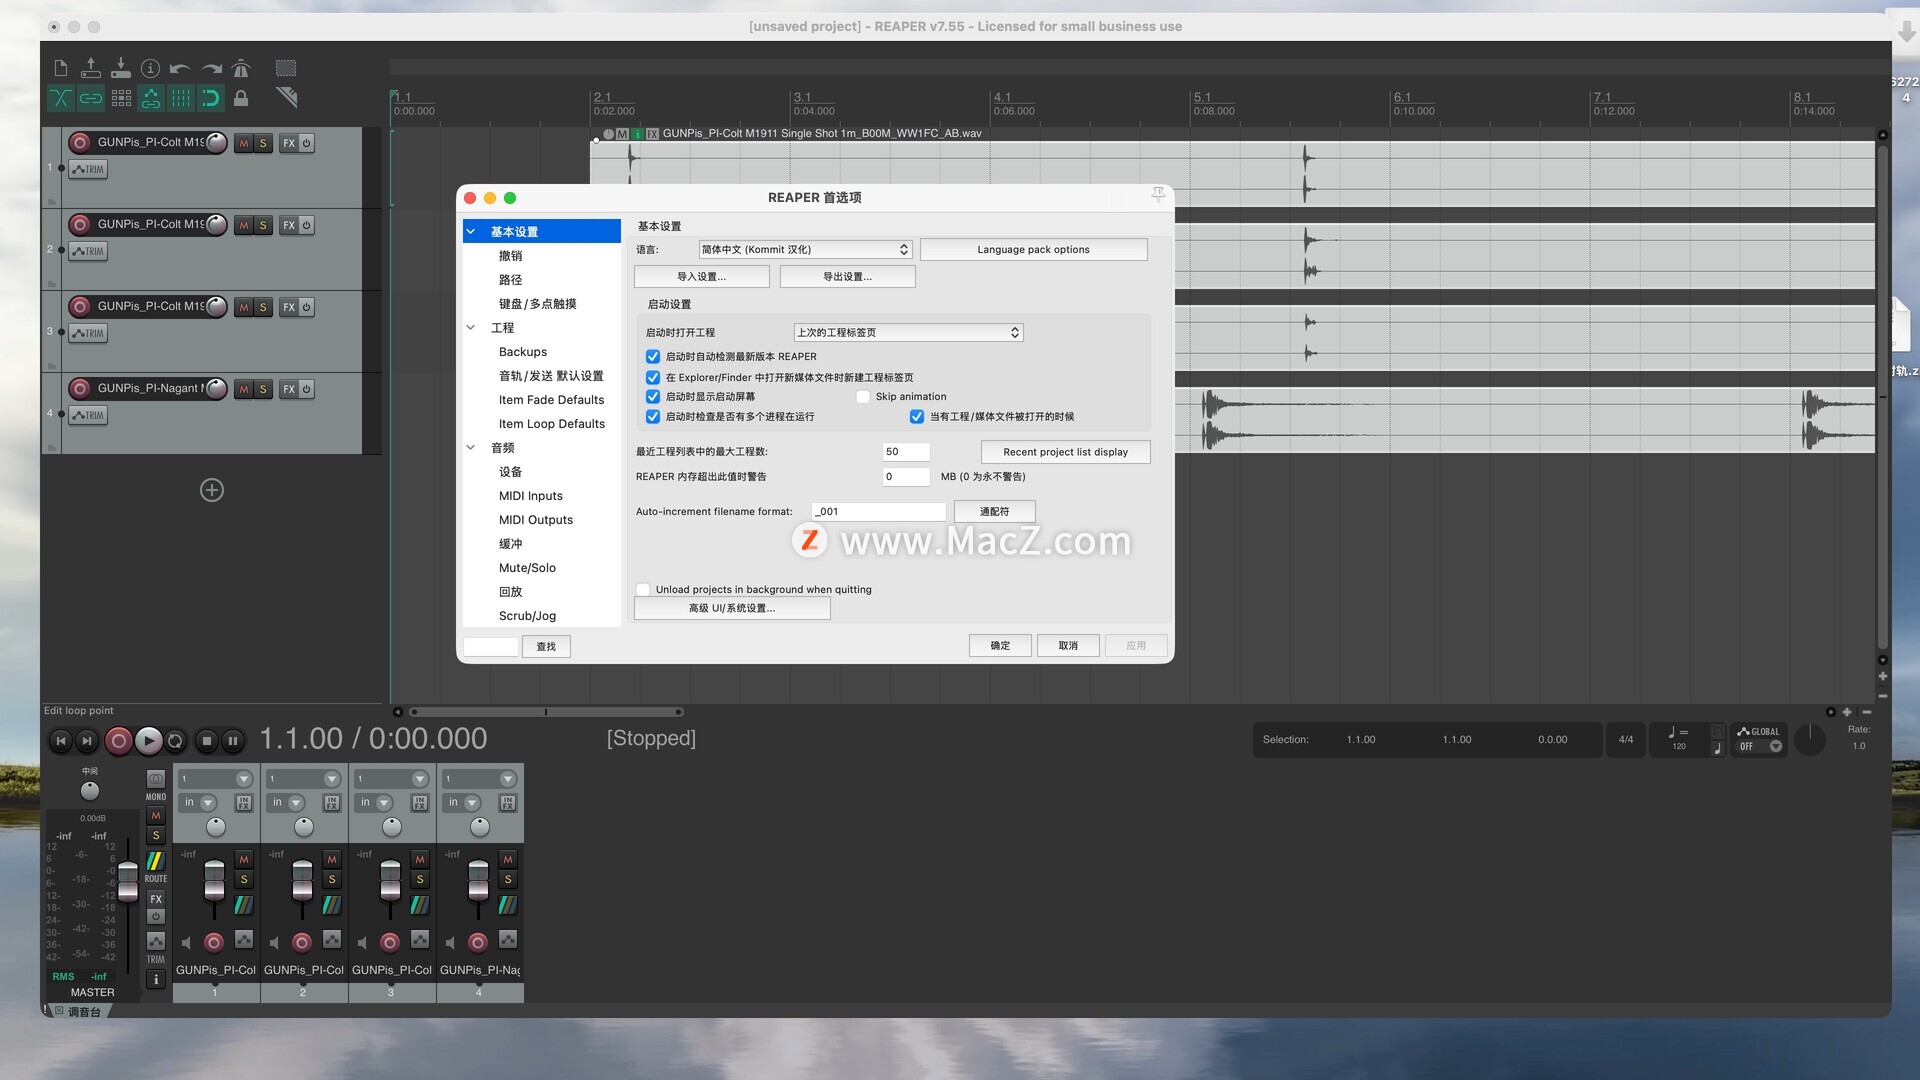
Task: Toggle snap magnet icon in toolbar
Action: pyautogui.click(x=211, y=98)
